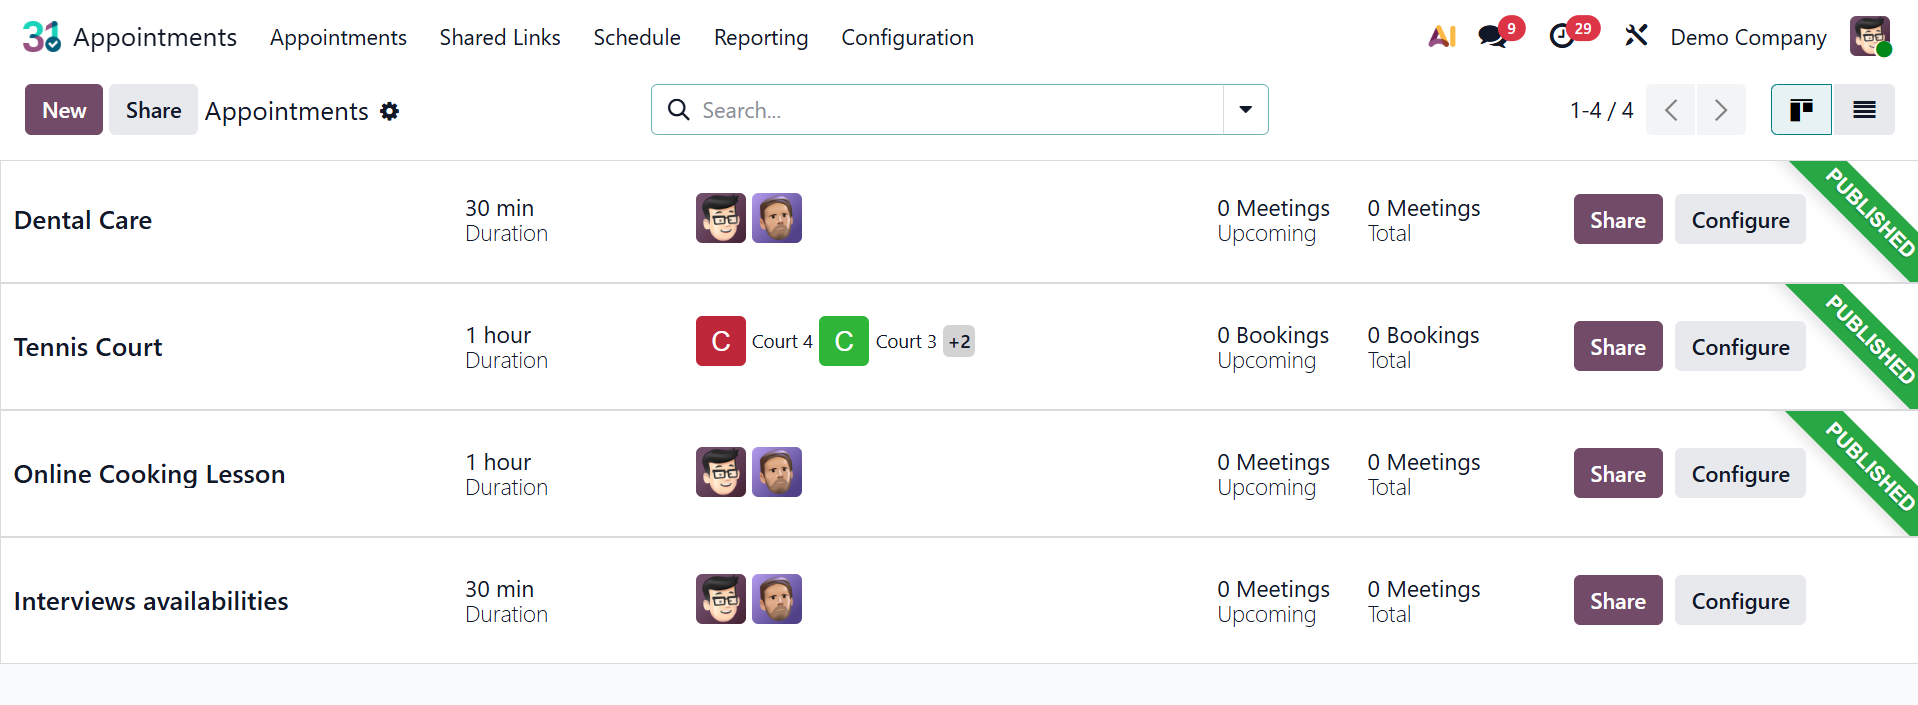Open the Reporting menu
The image size is (1918, 705).
[761, 37]
